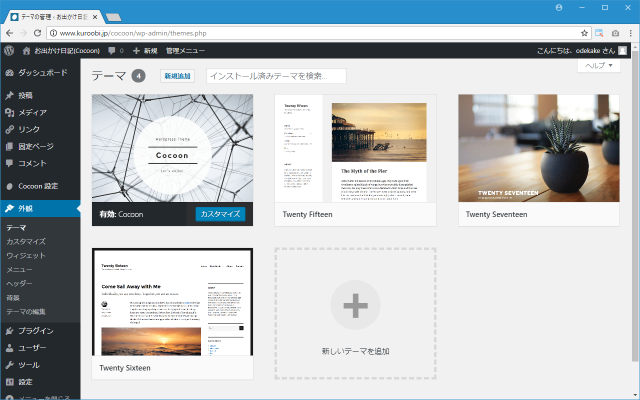Close the テーマの管理 browser tab
This screenshot has height=400, width=640.
95,17
